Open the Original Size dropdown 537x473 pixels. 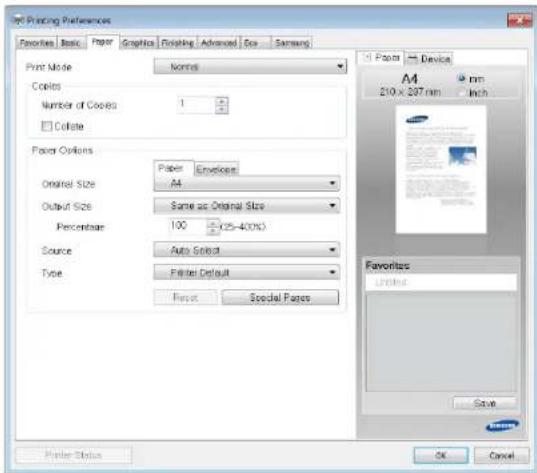[x=247, y=184]
